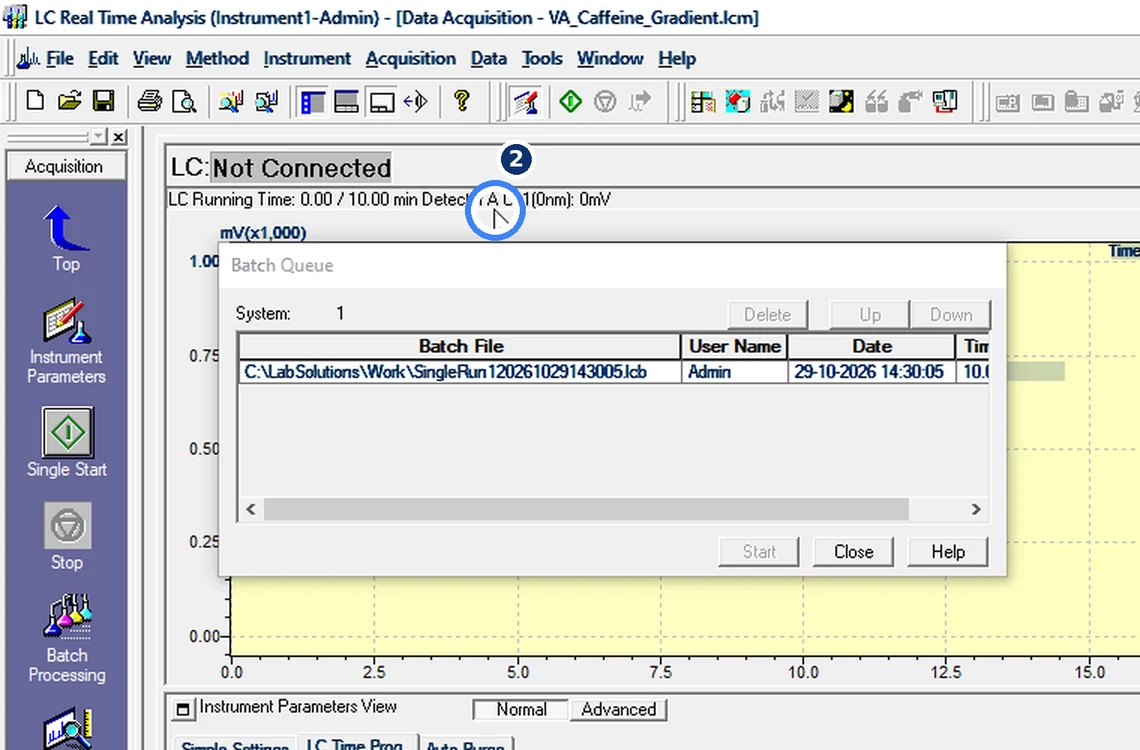Select the SingleRun batch file row
1140x750 pixels.
(x=614, y=371)
